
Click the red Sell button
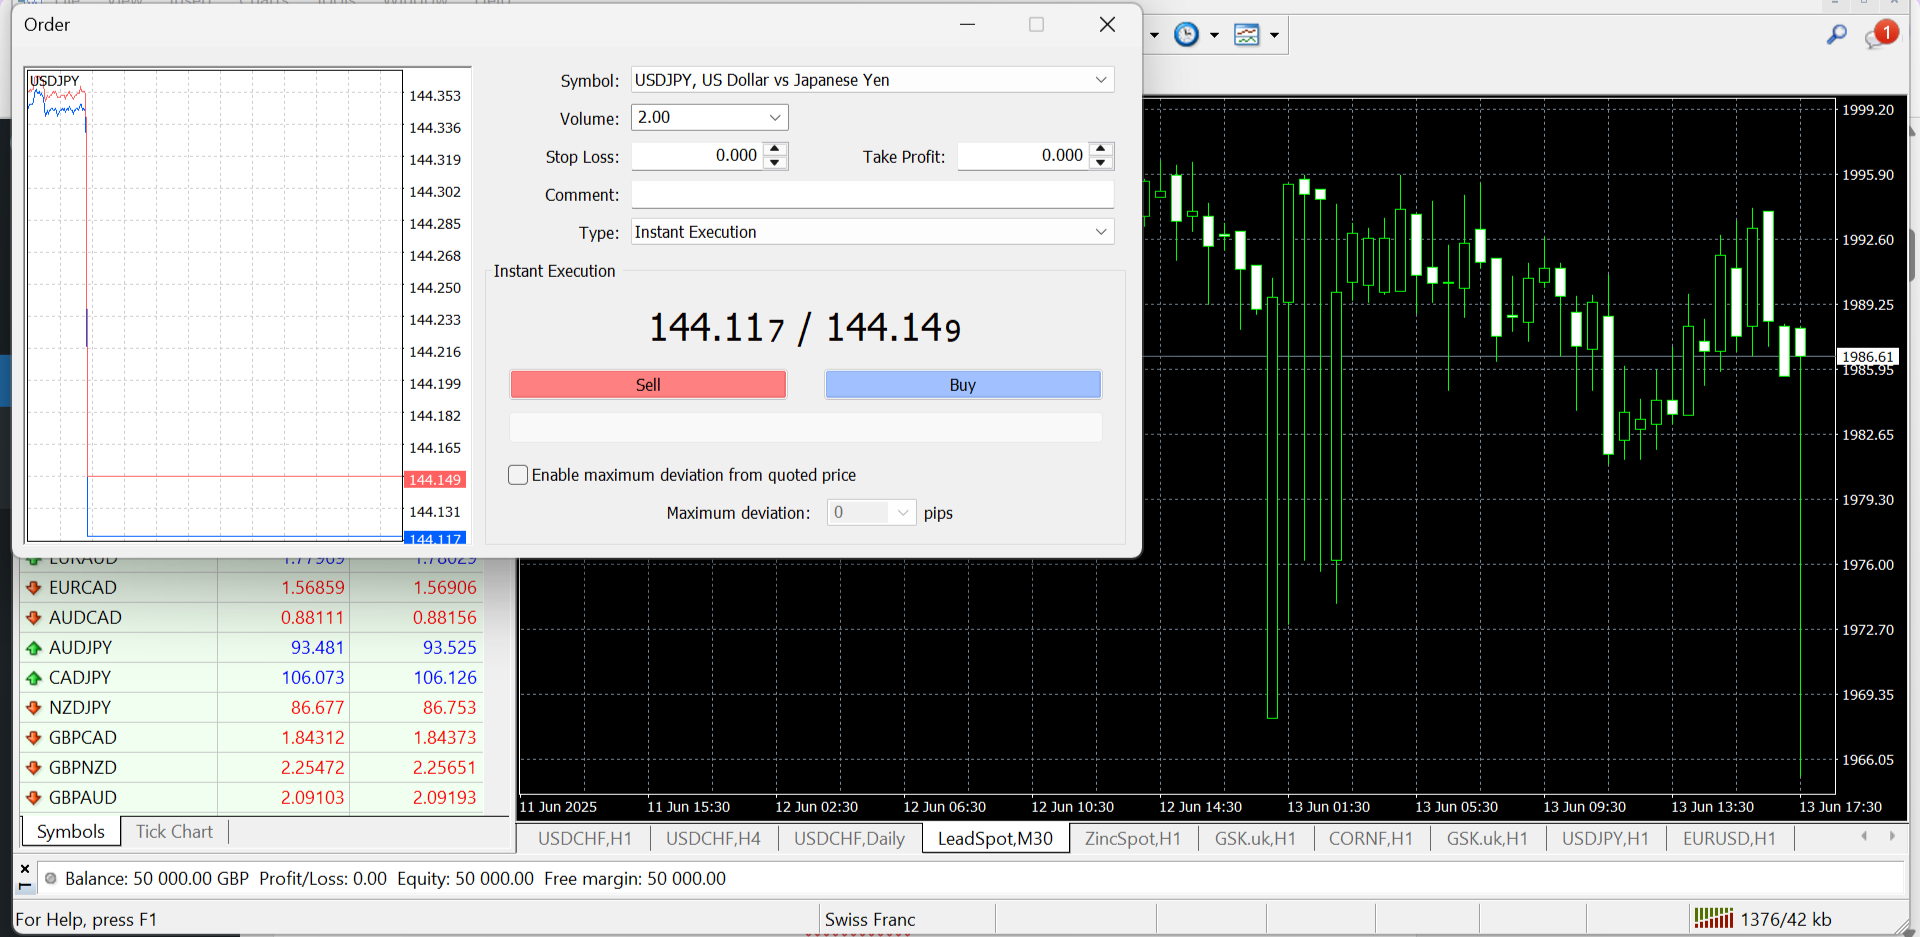(x=648, y=385)
